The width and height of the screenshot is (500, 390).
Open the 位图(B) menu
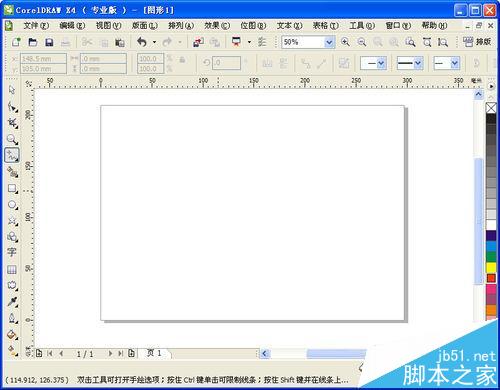[253, 25]
